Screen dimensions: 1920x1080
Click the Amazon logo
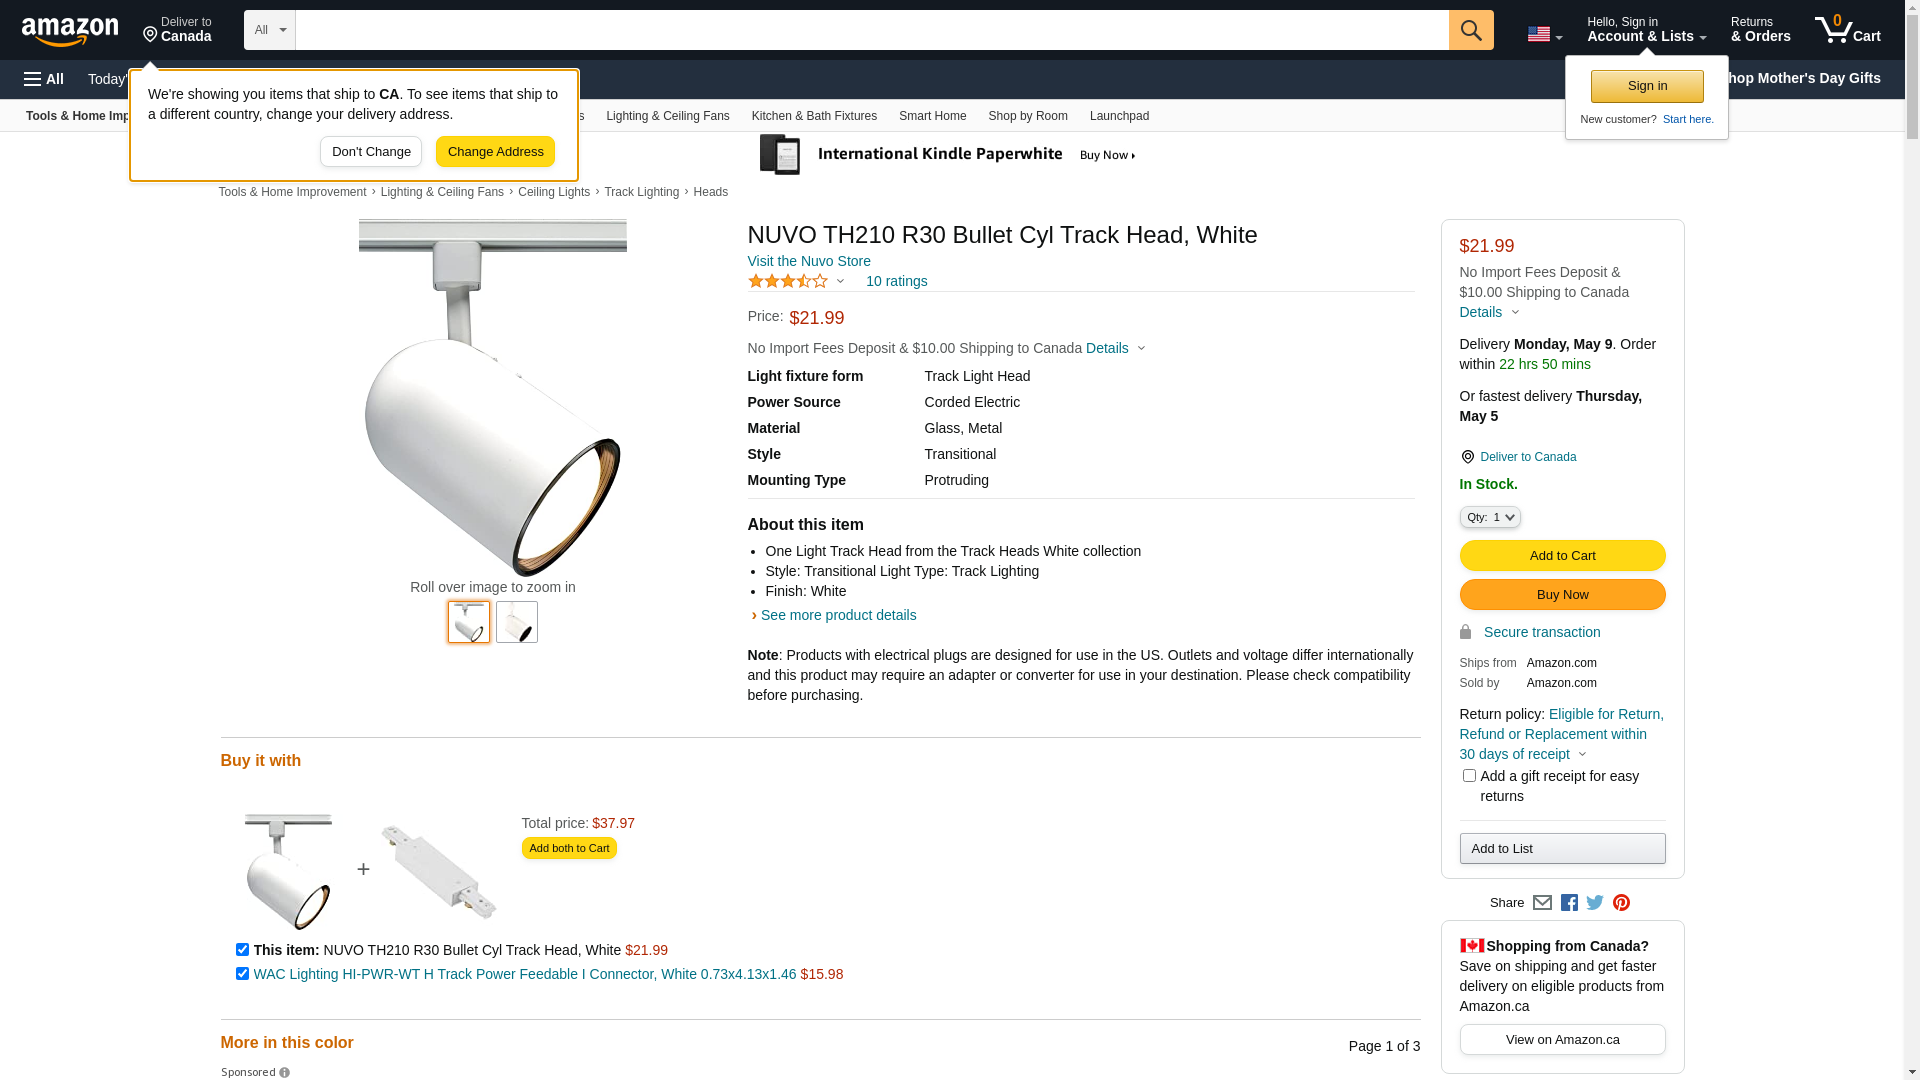[x=70, y=31]
